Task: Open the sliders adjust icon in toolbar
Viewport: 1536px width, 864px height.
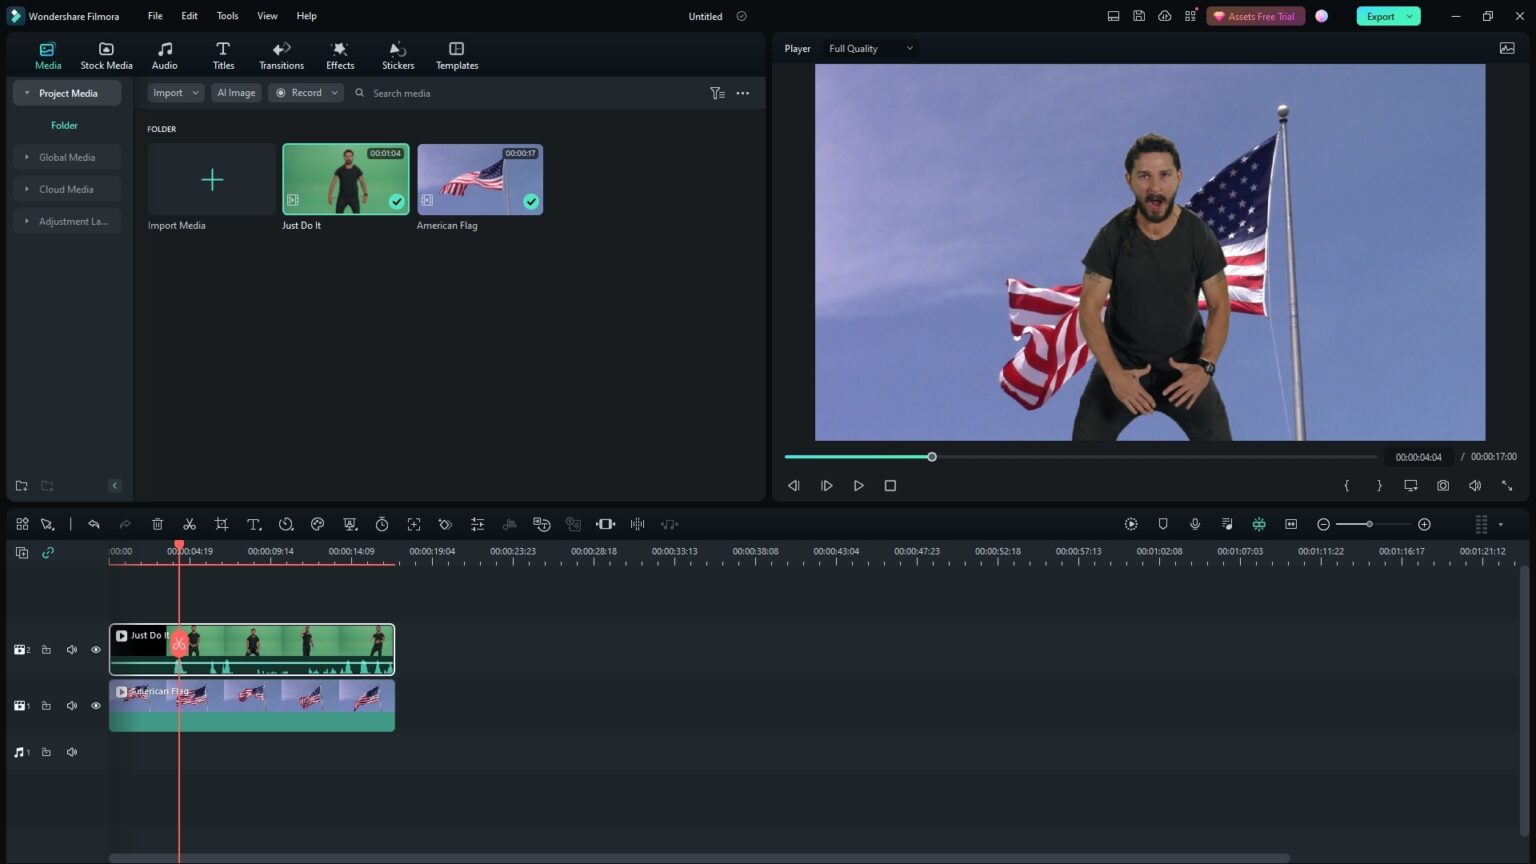Action: coord(478,524)
